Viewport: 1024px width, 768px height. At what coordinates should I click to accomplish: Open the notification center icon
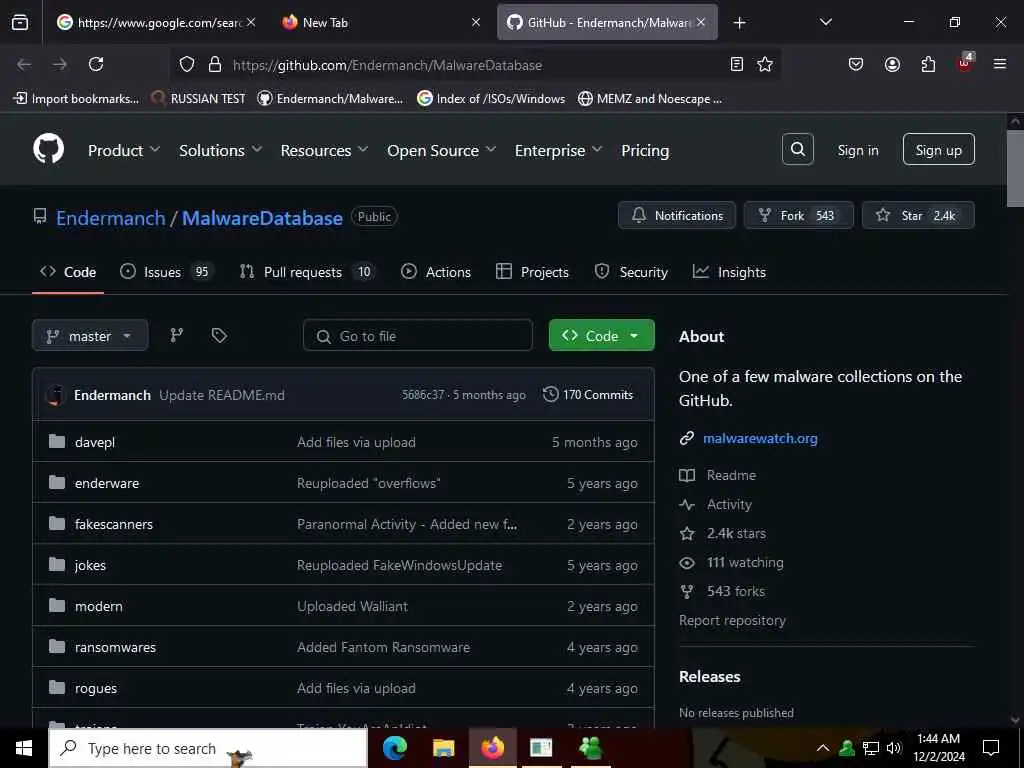coord(991,748)
